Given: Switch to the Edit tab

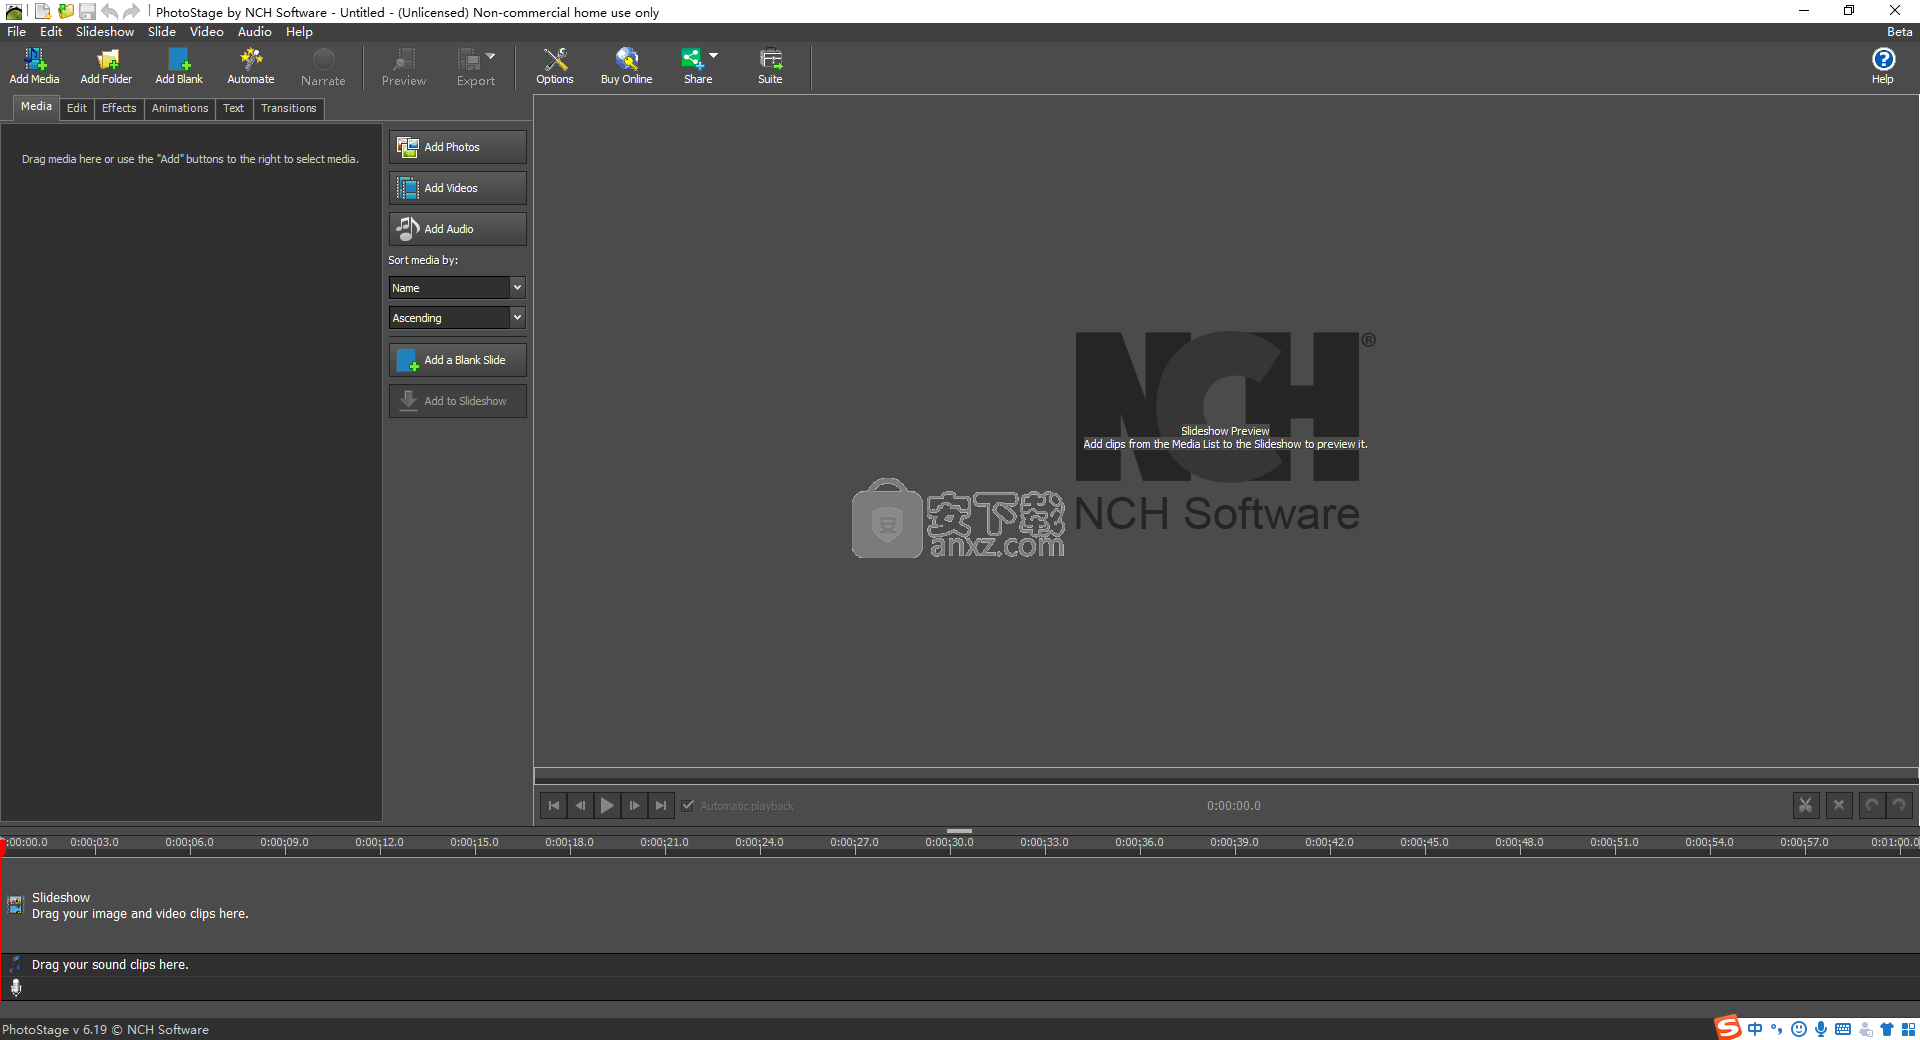Looking at the screenshot, I should (77, 108).
